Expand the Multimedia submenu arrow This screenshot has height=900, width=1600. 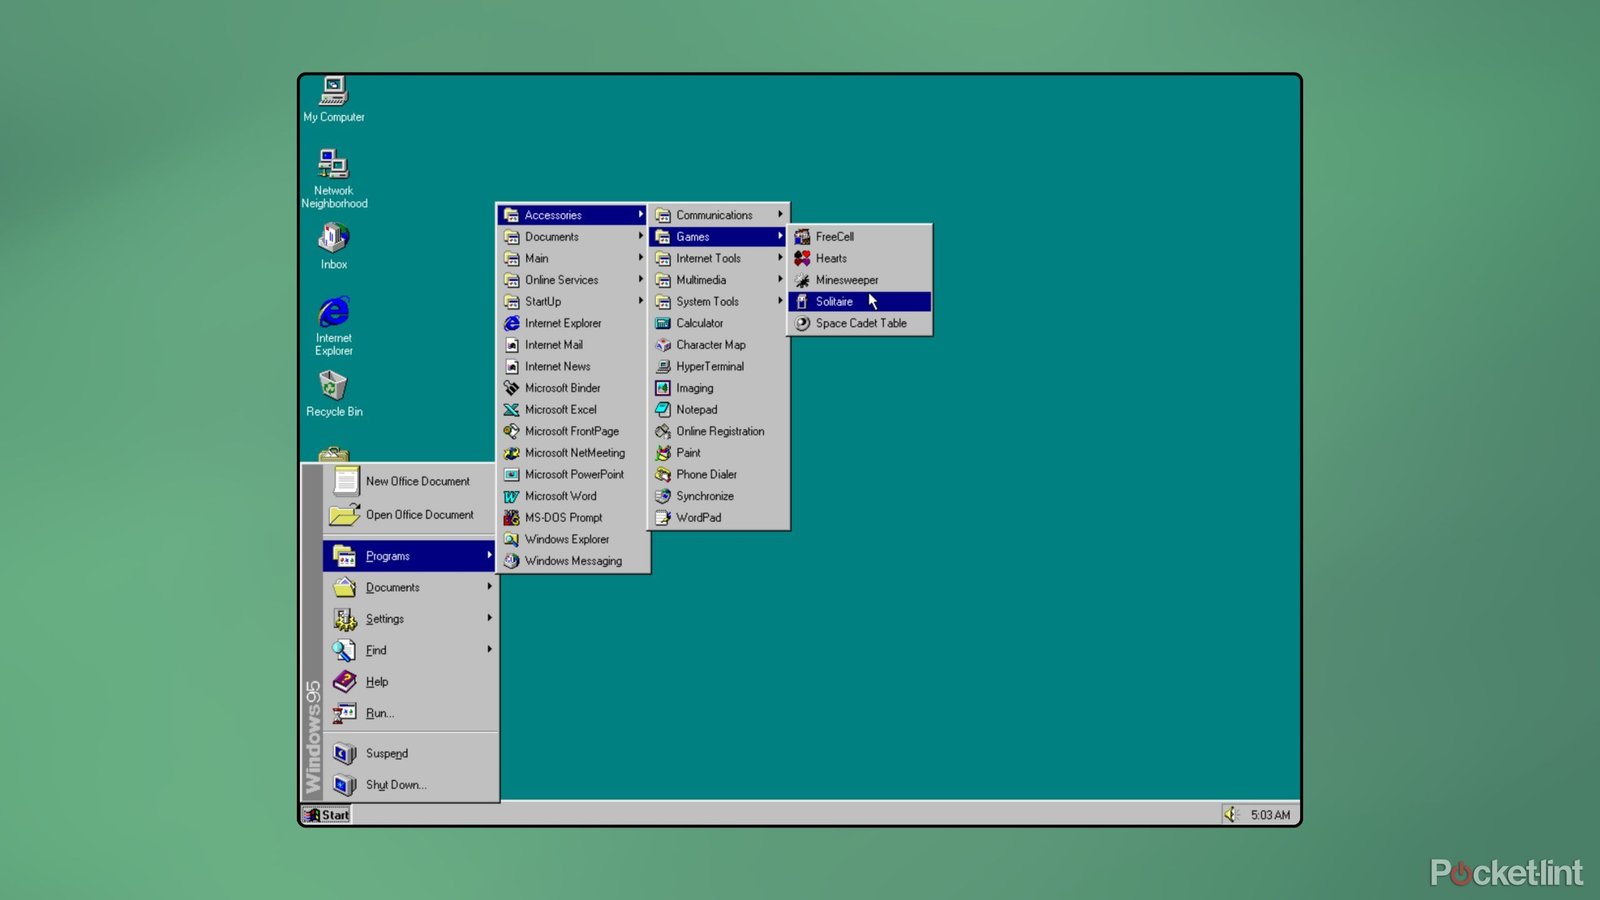[780, 280]
